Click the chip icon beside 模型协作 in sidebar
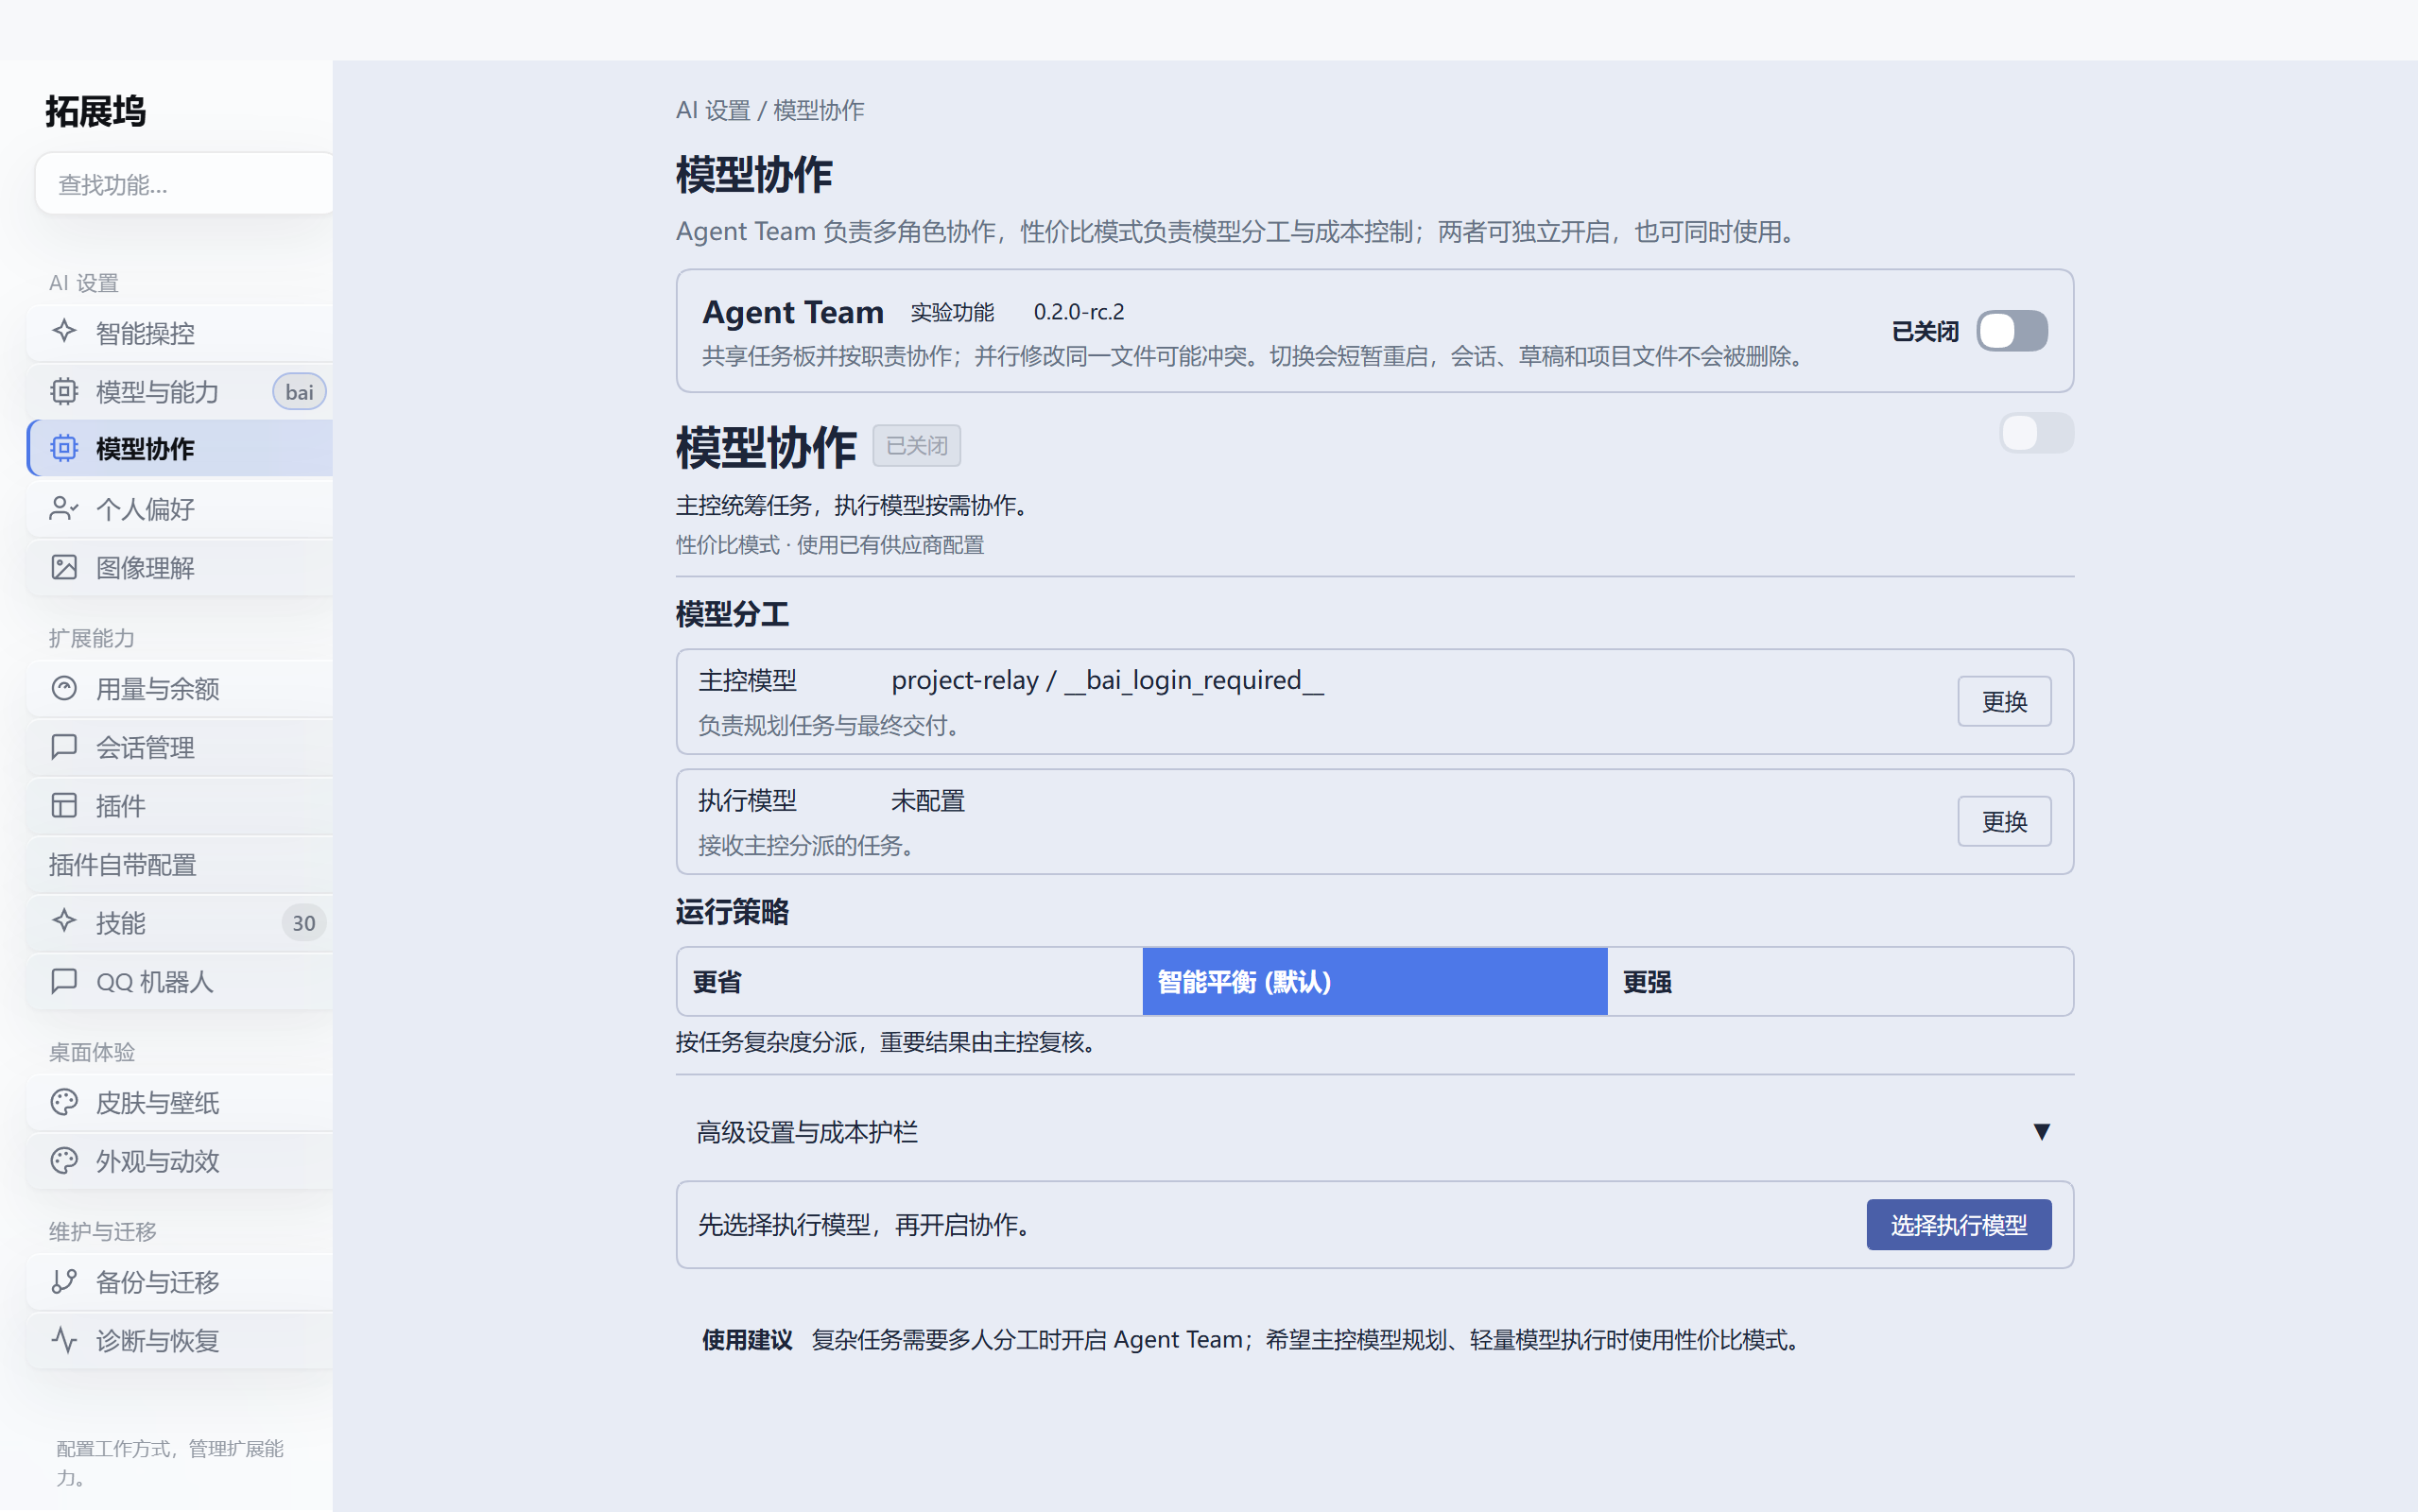Screen dimensions: 2418x1512 [x=64, y=449]
